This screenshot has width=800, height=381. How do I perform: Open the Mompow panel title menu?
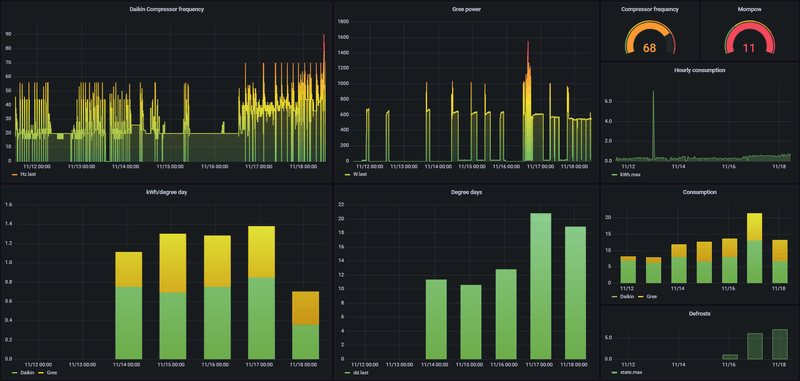click(748, 9)
